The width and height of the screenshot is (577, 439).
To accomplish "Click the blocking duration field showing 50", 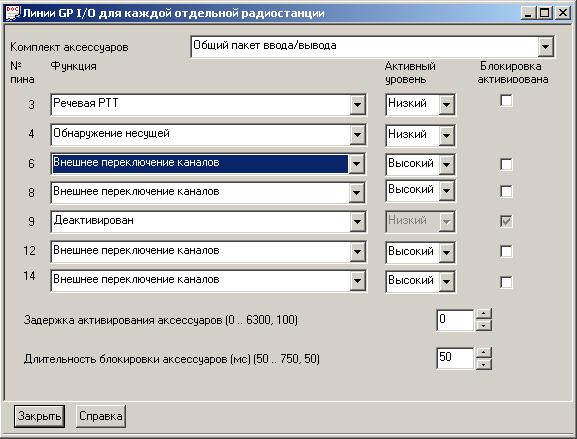I will [455, 358].
